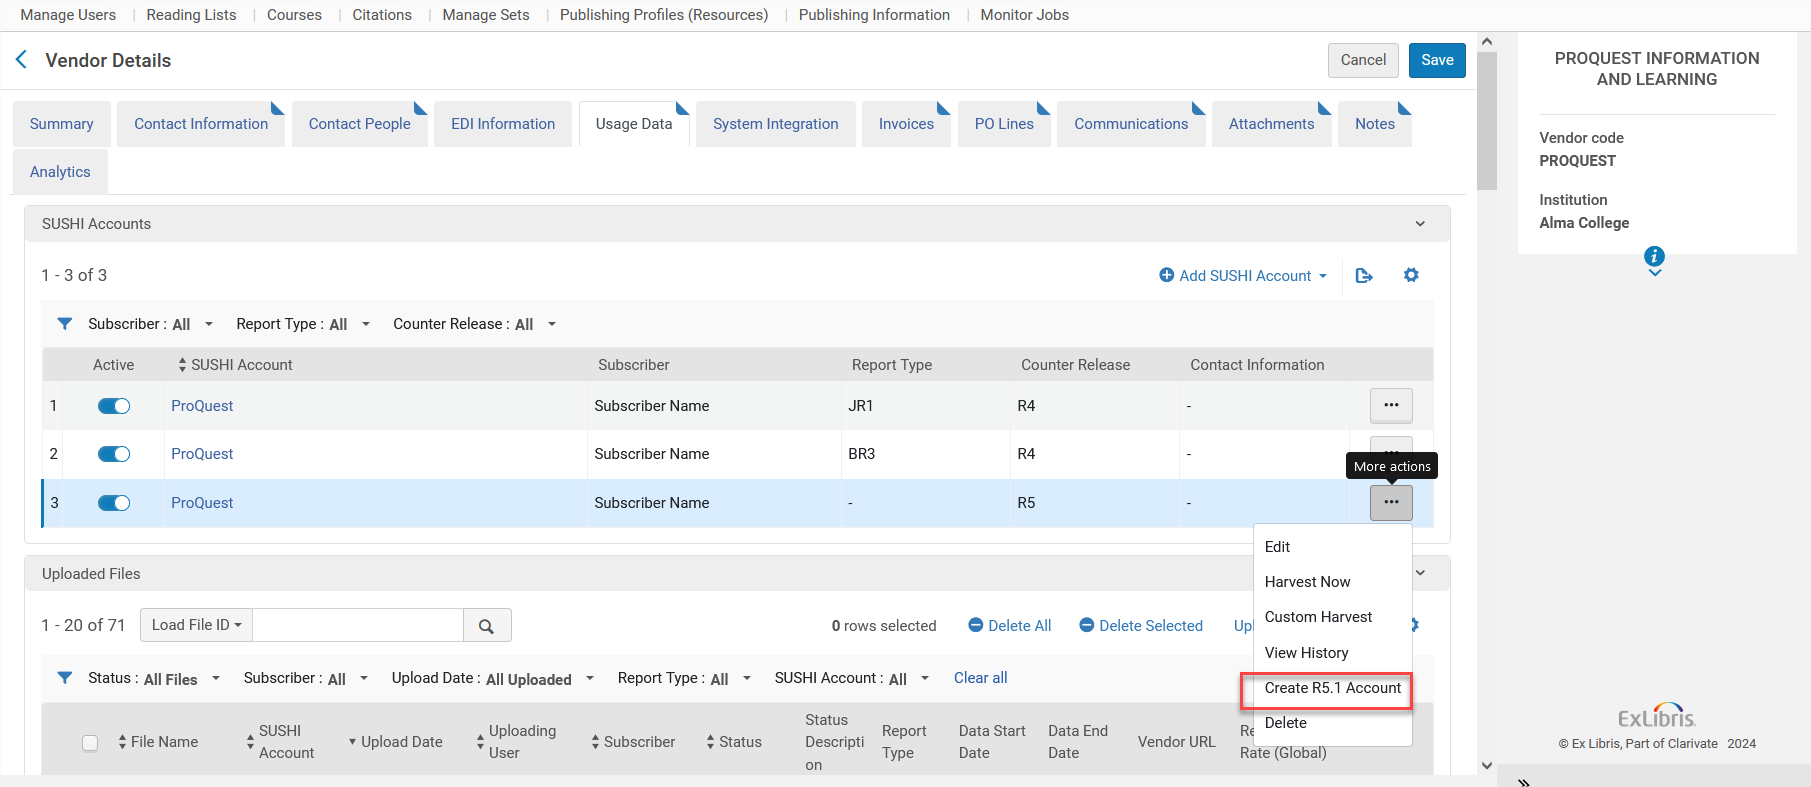Image resolution: width=1811 pixels, height=787 pixels.
Task: Select Custom Harvest in the actions menu
Action: [1332, 617]
